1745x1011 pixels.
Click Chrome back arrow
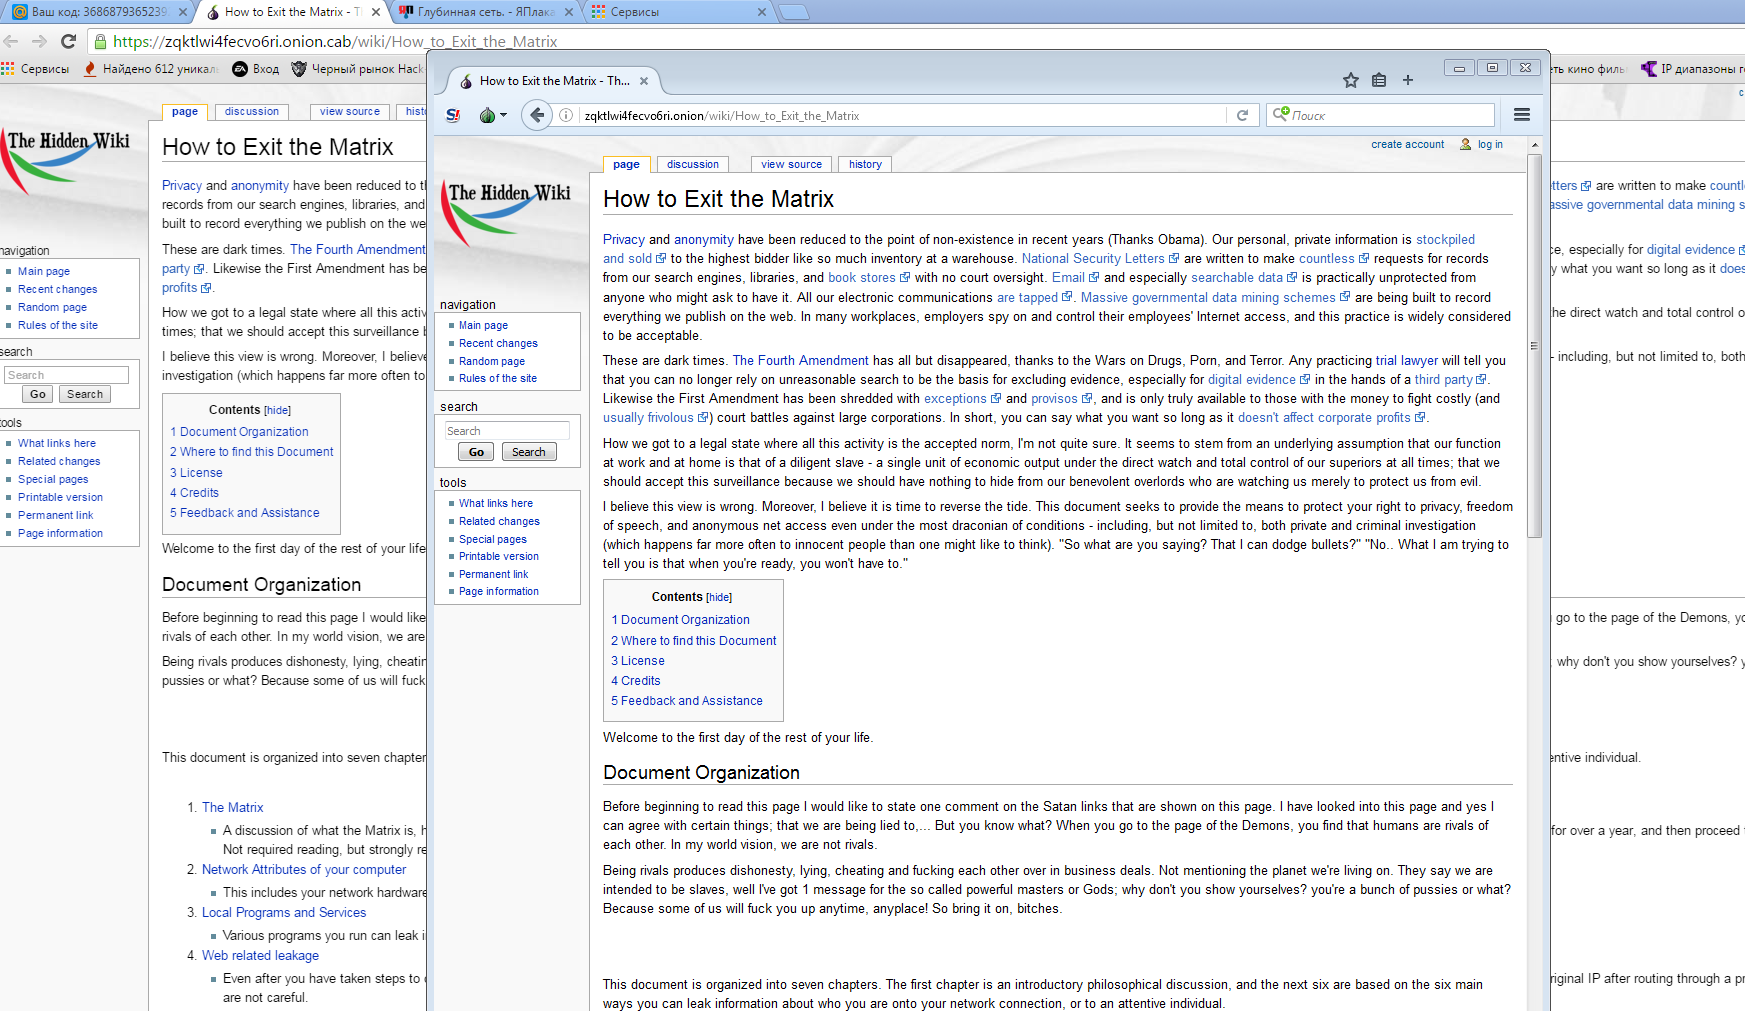click(x=11, y=41)
